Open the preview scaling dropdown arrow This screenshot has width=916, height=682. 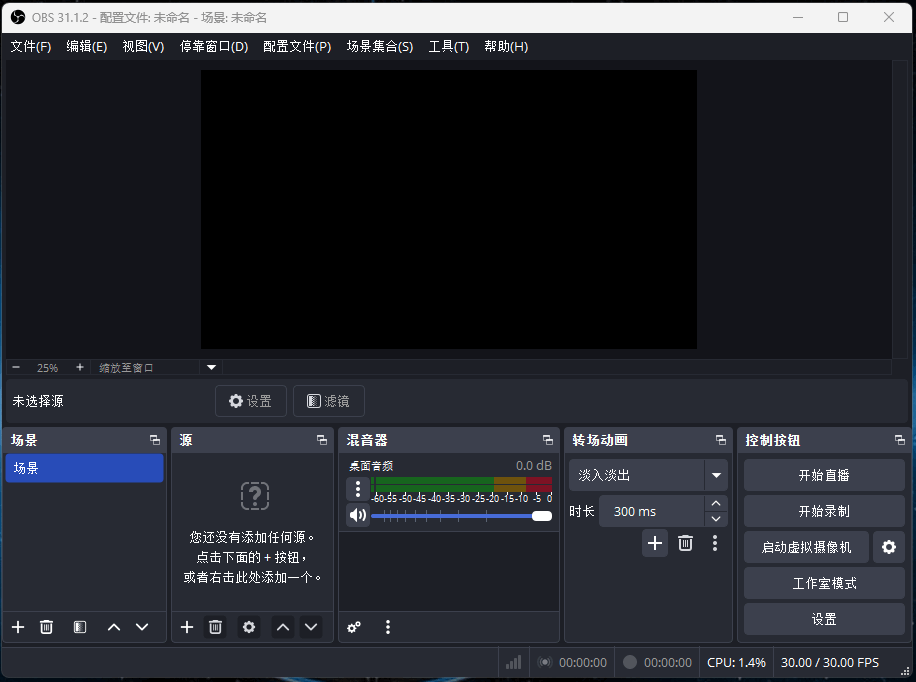211,368
